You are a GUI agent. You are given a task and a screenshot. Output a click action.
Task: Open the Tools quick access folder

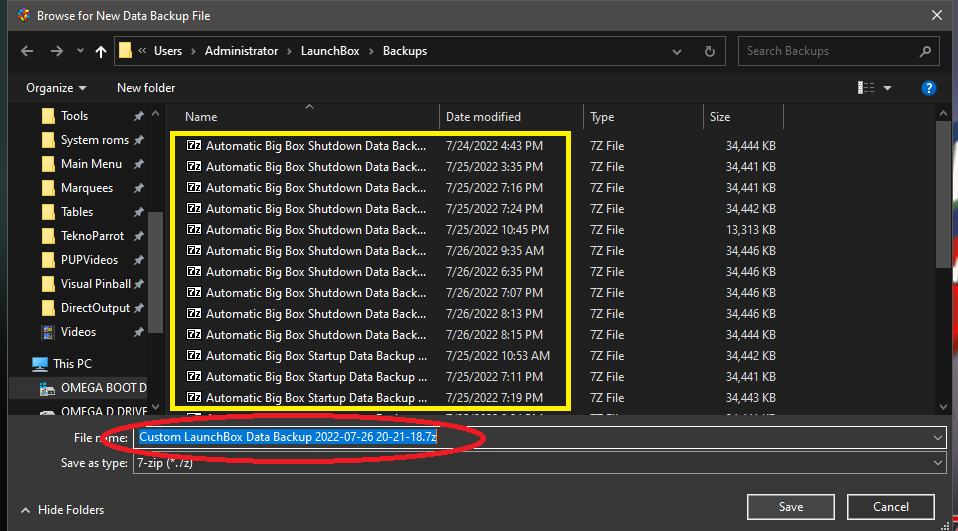[75, 116]
